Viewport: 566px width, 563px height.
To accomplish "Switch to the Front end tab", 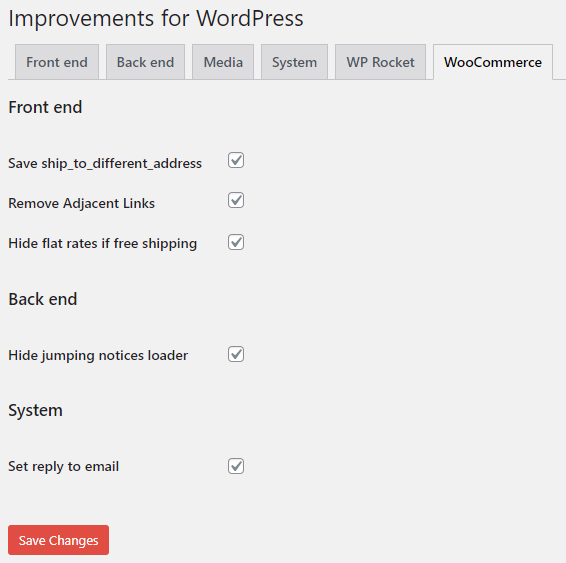I will pos(57,62).
